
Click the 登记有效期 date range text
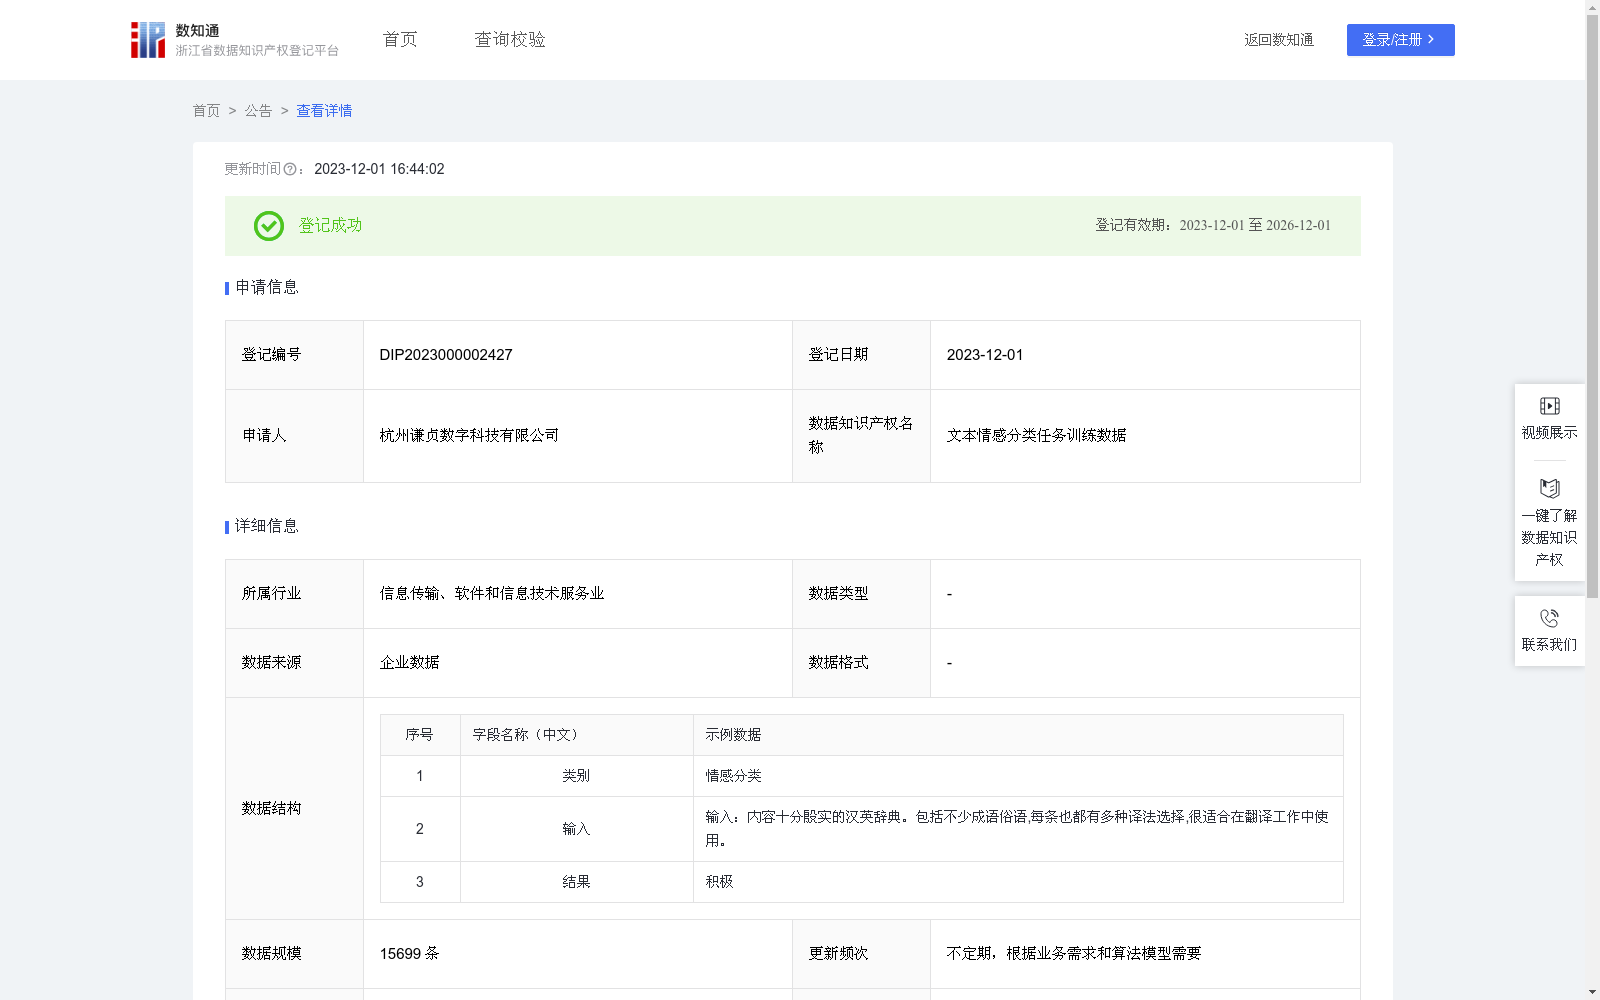point(1213,226)
